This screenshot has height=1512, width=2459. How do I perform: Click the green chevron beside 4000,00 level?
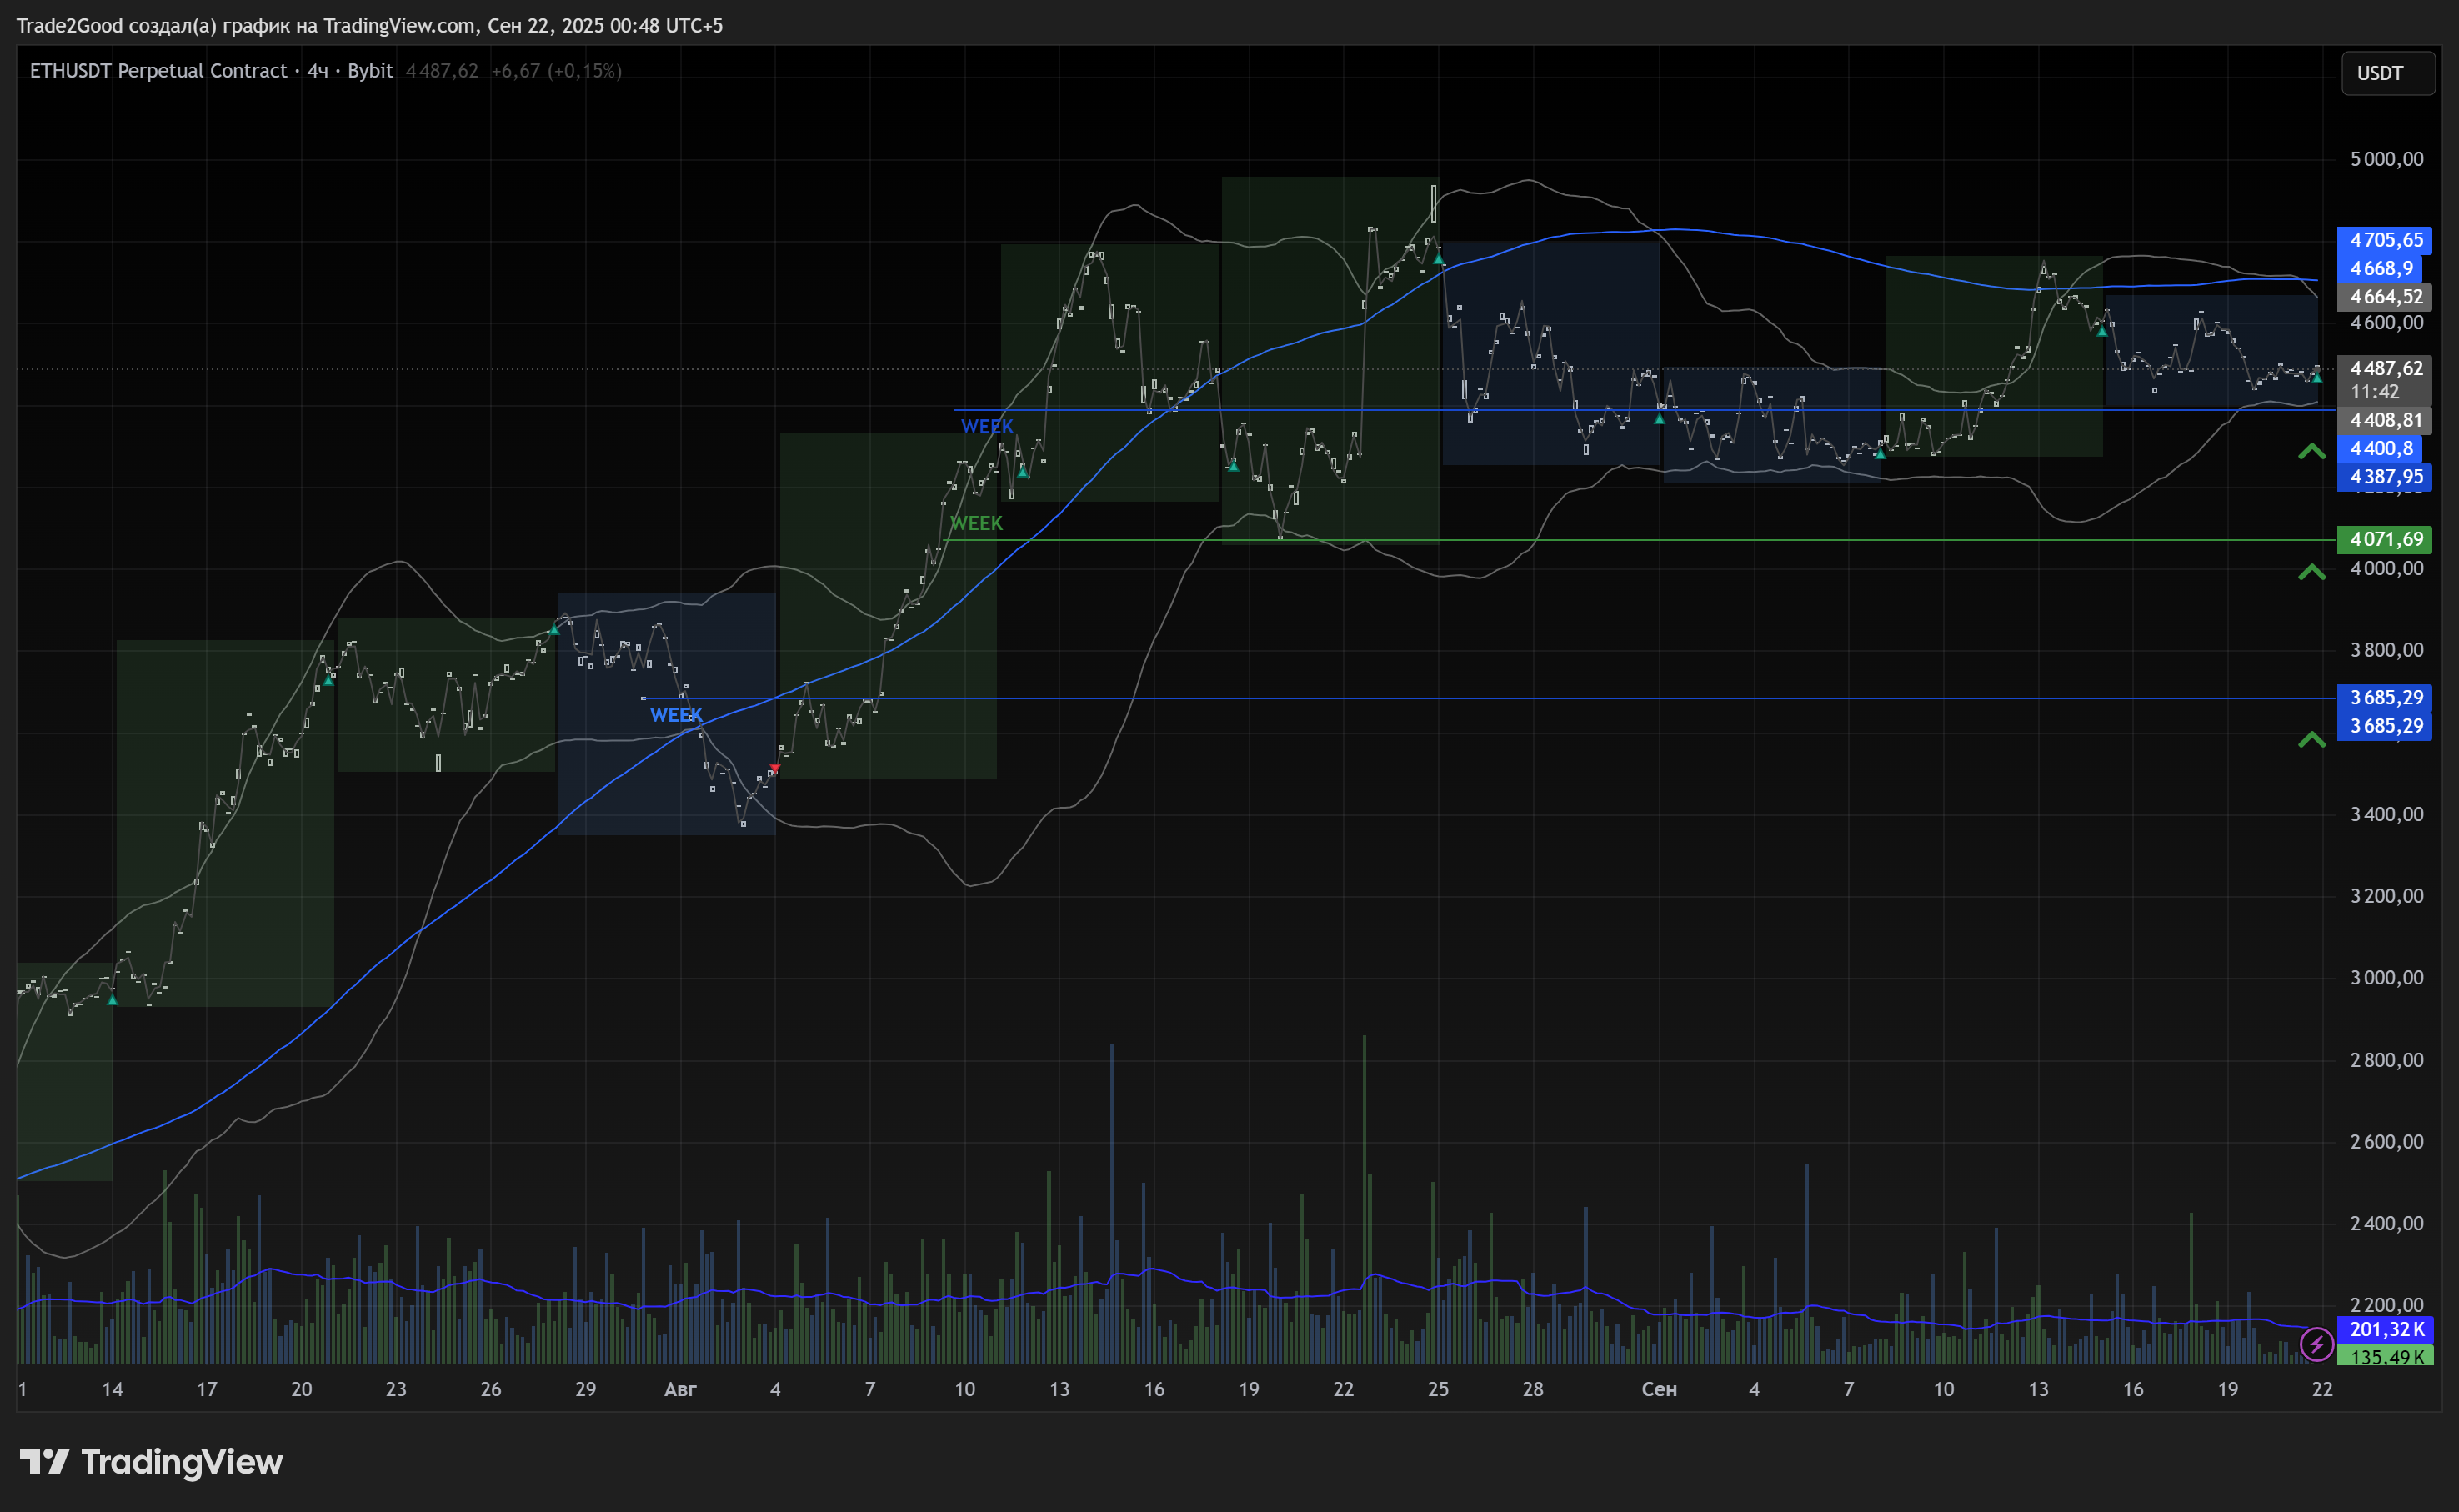click(2311, 573)
